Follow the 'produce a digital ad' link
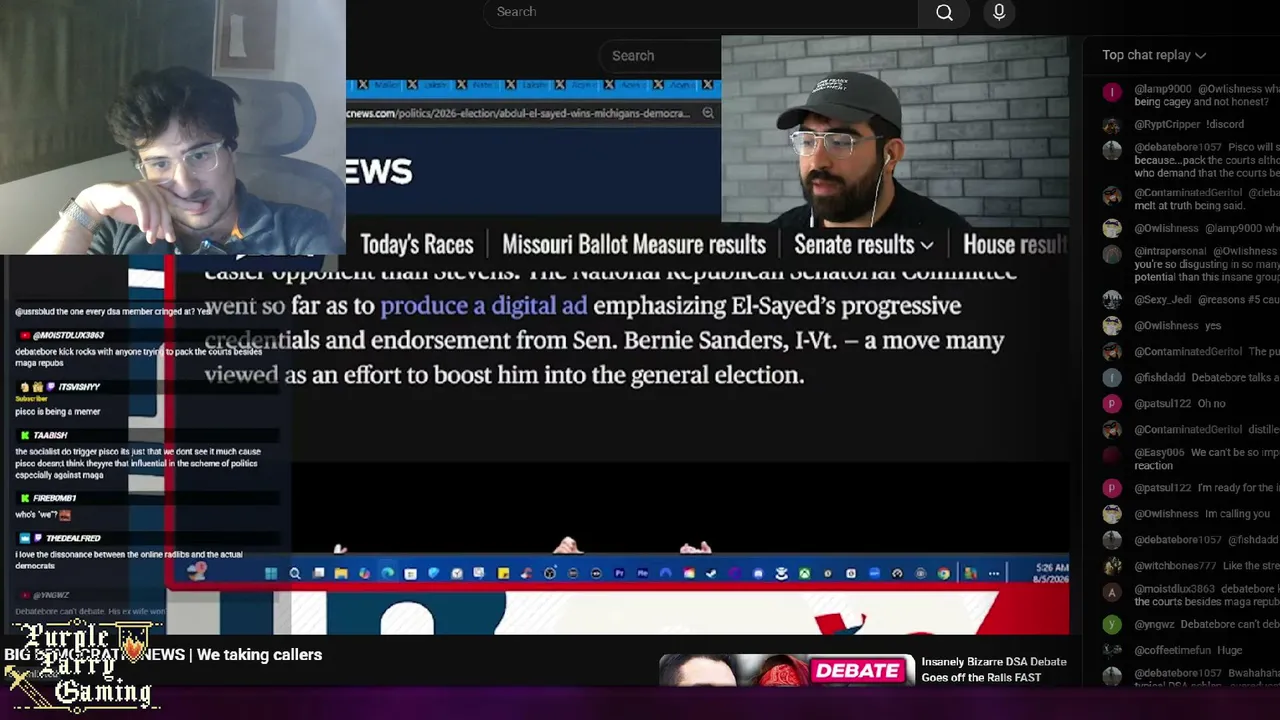The width and height of the screenshot is (1280, 720). pos(484,306)
